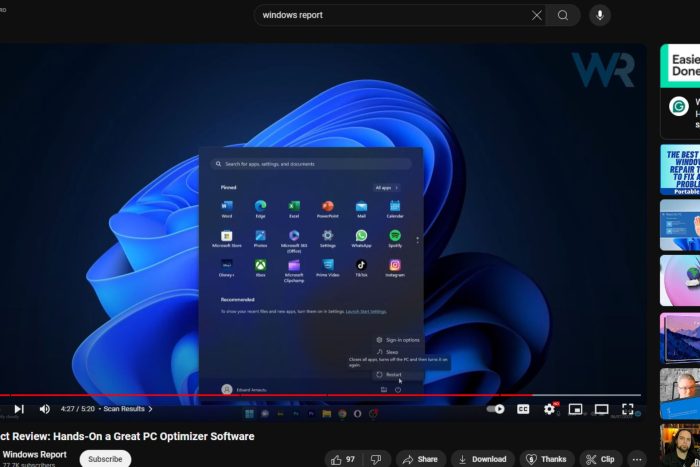The width and height of the screenshot is (700, 467).
Task: Select 'Restart' in the video's power menu
Action: (x=389, y=375)
